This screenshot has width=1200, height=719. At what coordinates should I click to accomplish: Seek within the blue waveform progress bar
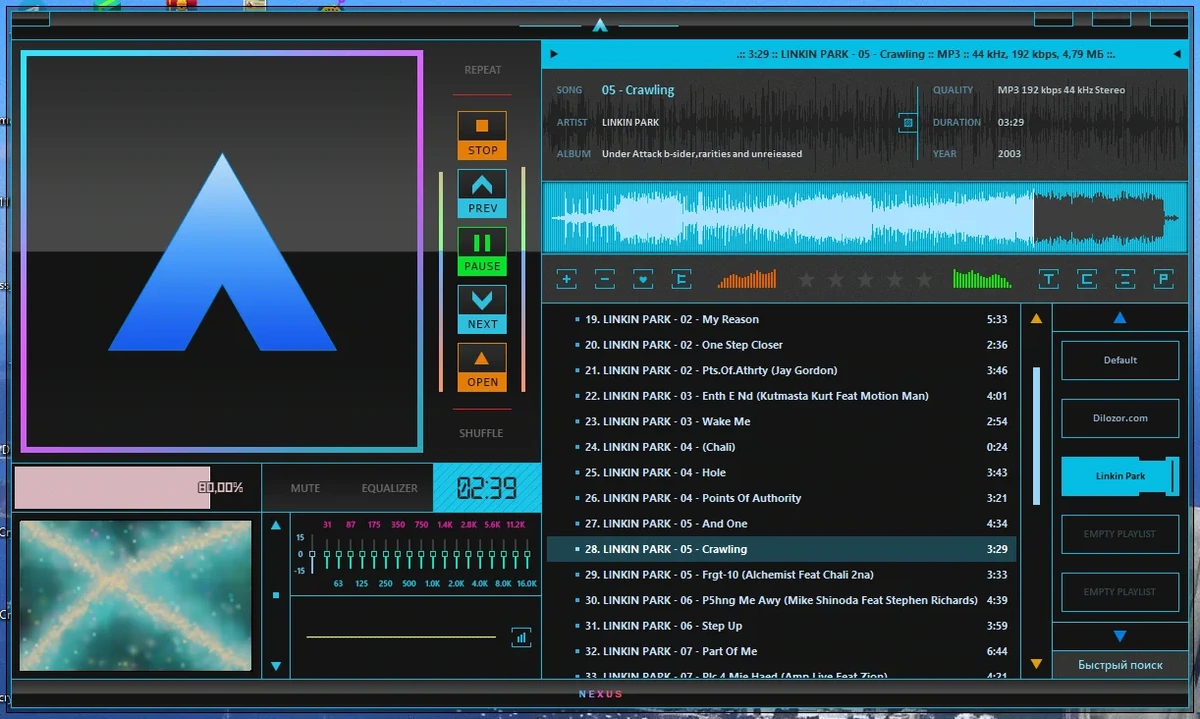click(x=865, y=217)
